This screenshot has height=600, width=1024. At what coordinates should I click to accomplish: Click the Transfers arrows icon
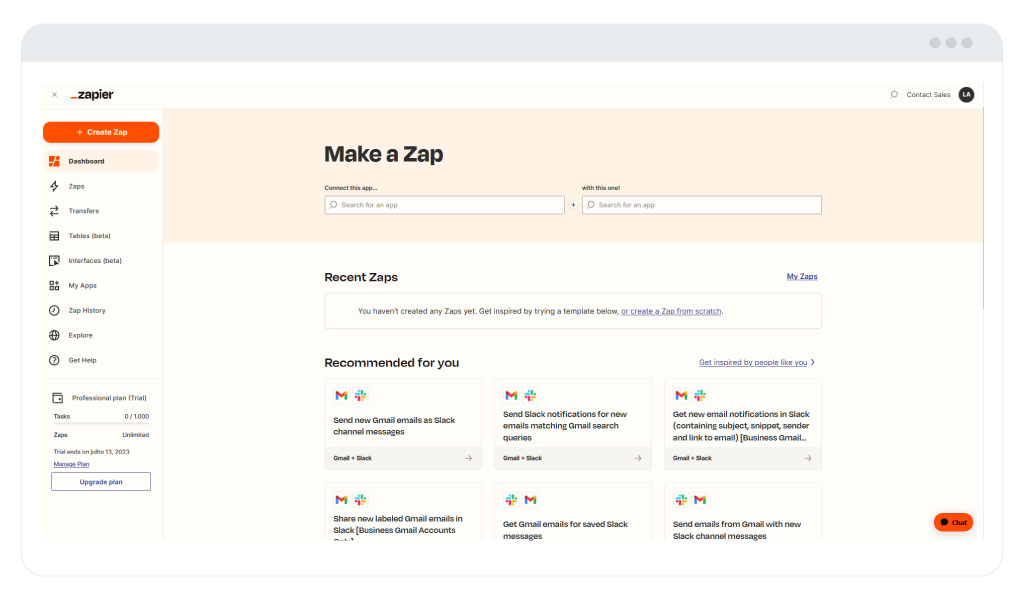[54, 211]
